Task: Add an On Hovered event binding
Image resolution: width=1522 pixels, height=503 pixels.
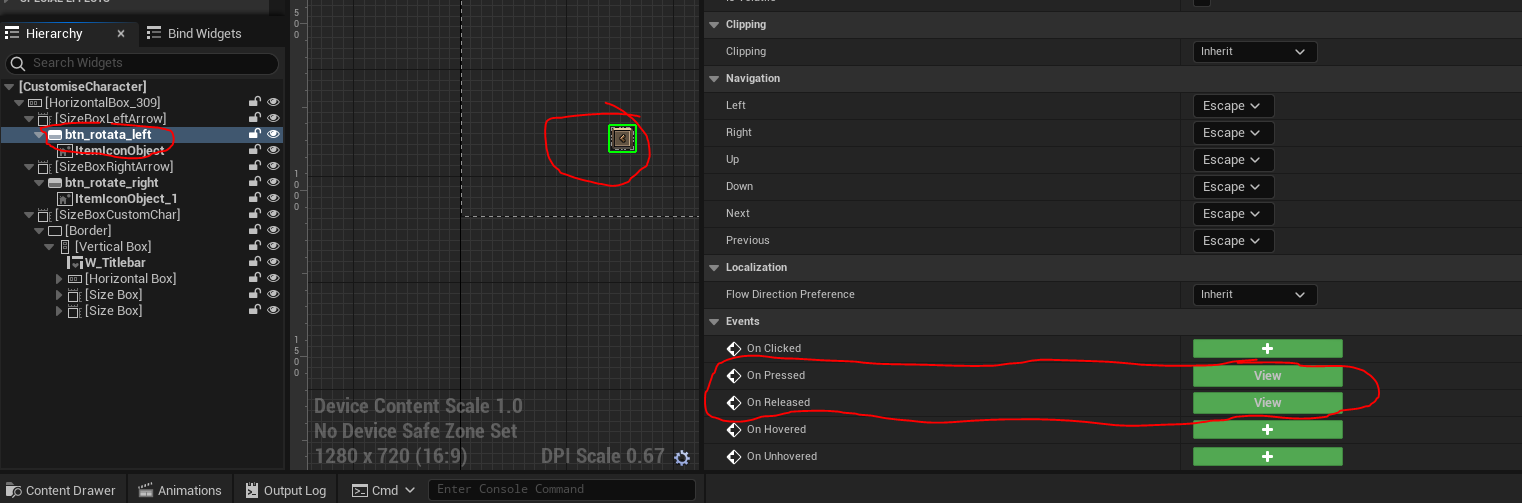Action: (x=1267, y=429)
